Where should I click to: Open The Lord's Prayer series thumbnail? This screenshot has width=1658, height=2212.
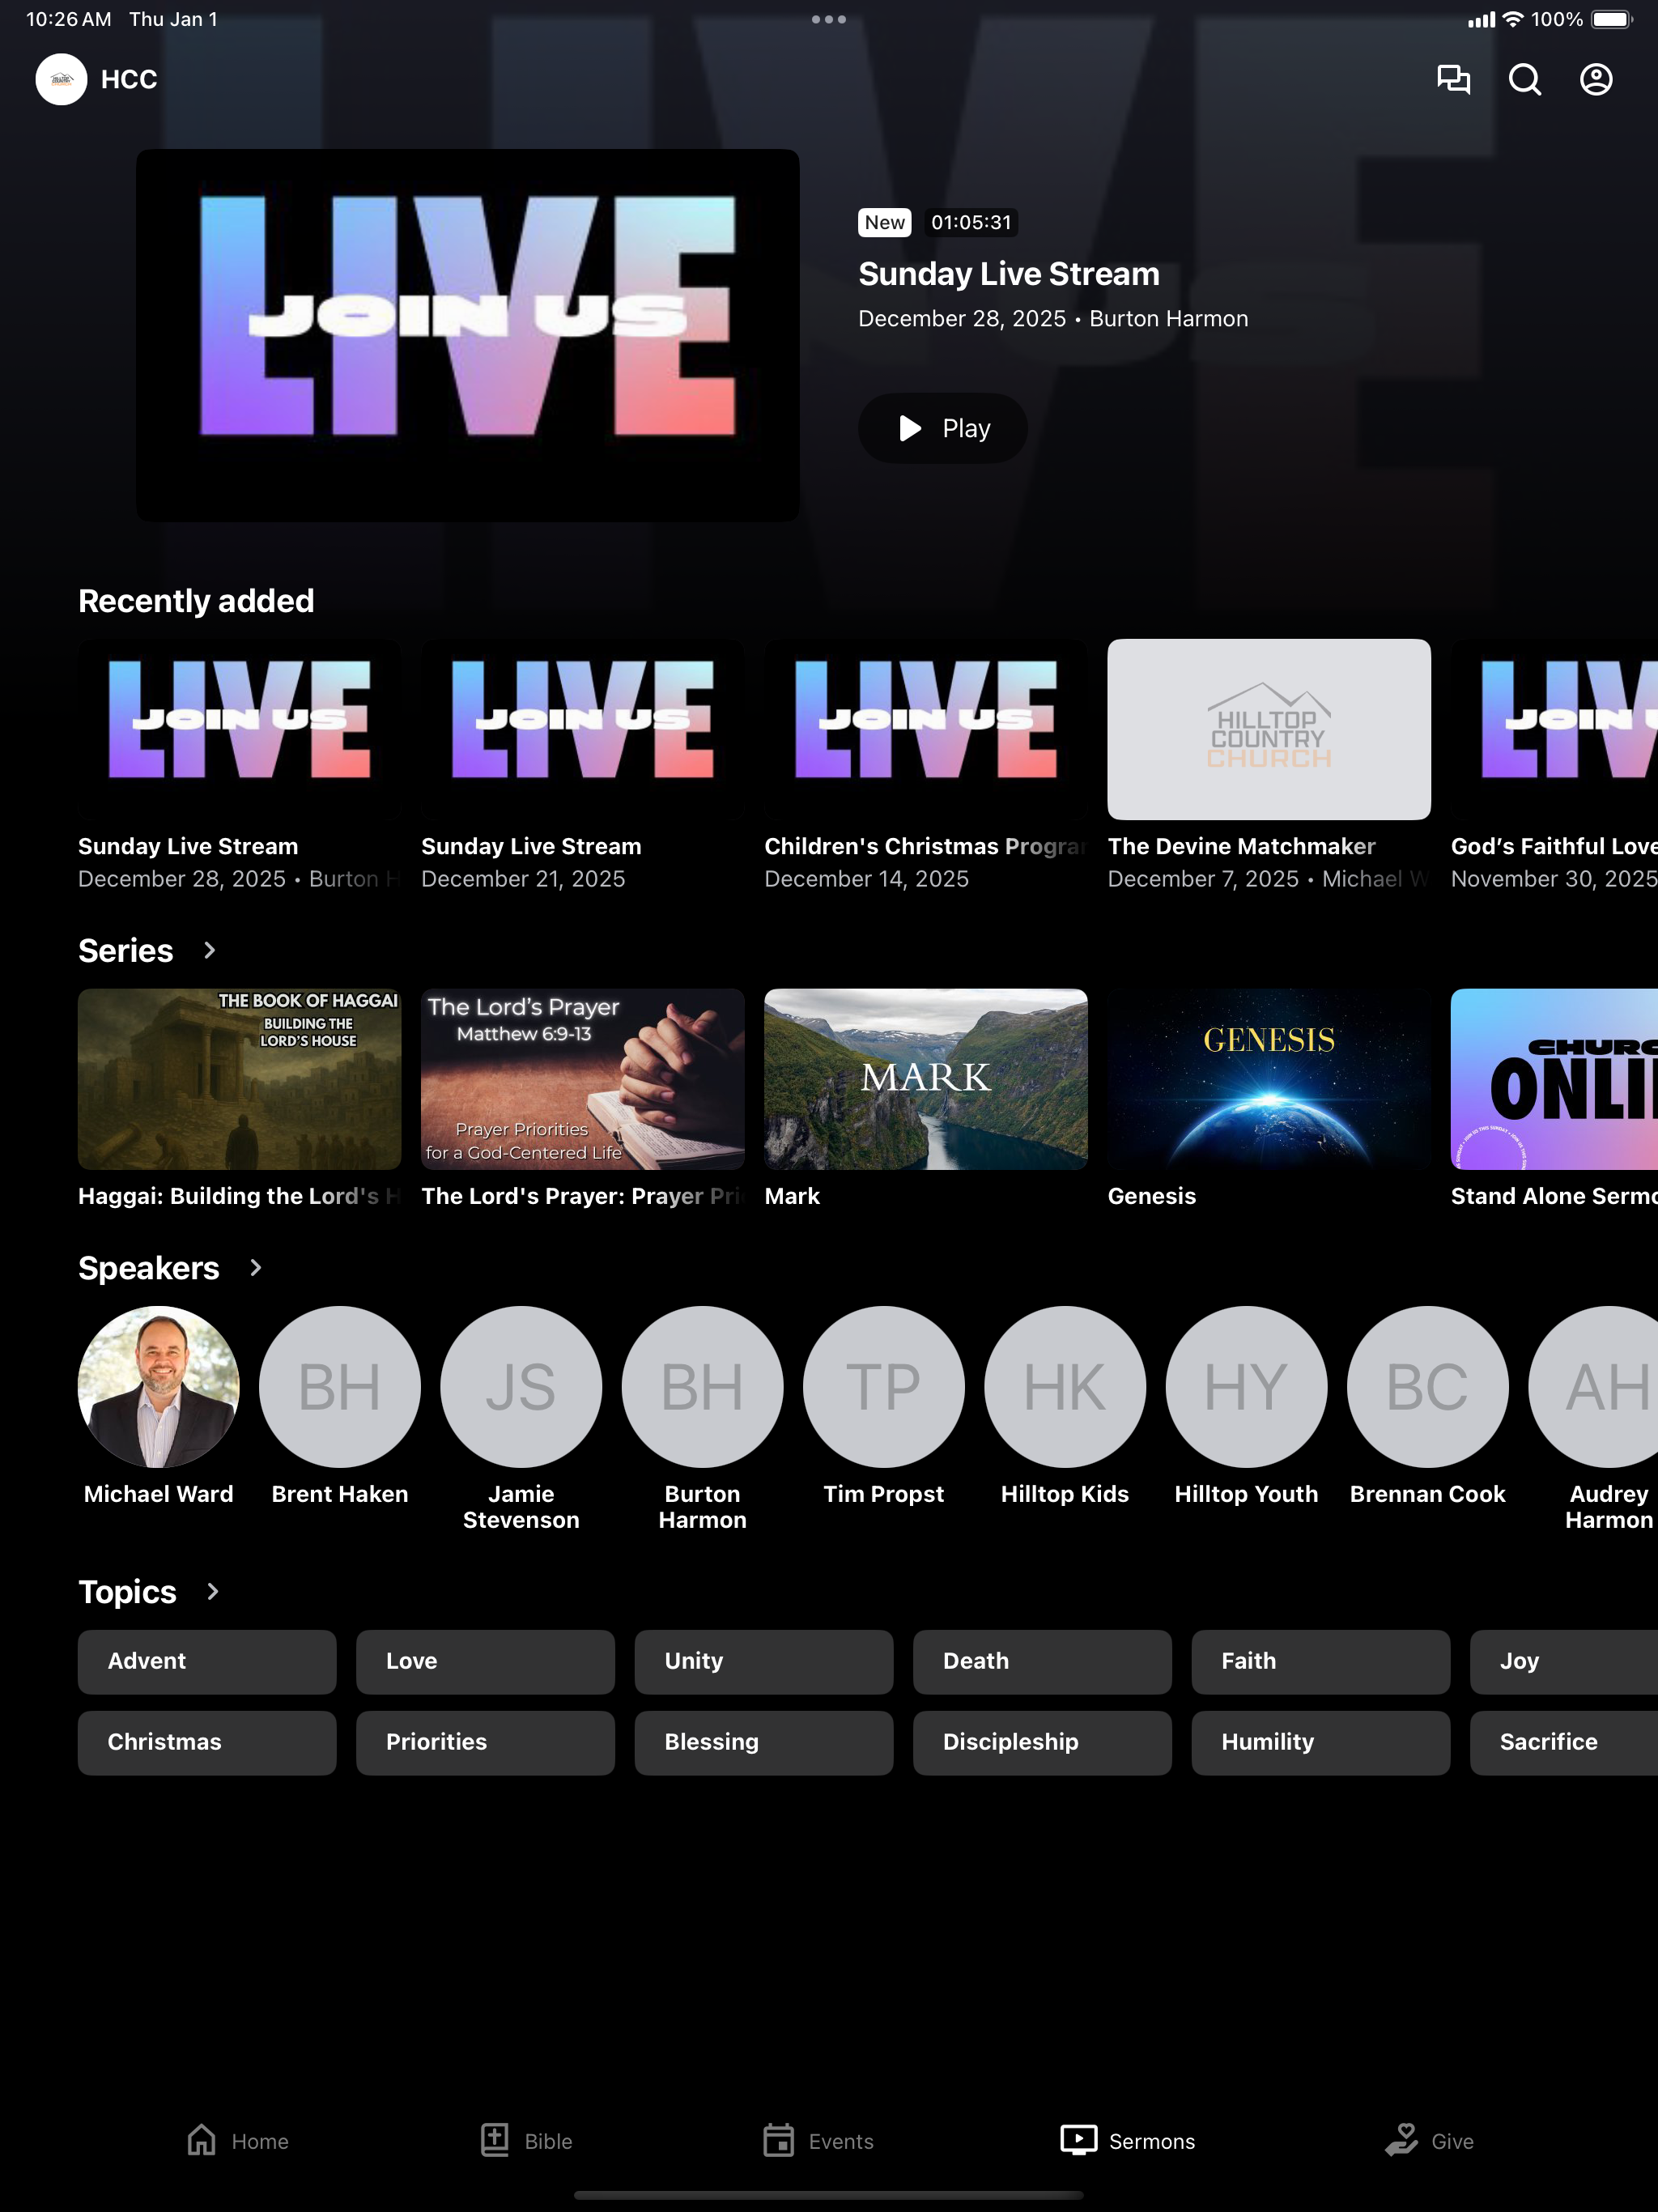[583, 1079]
